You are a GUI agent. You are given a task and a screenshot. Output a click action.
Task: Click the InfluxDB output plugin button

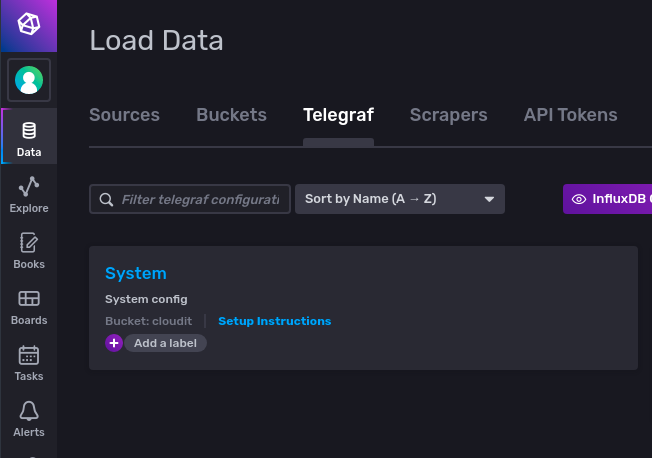point(608,199)
